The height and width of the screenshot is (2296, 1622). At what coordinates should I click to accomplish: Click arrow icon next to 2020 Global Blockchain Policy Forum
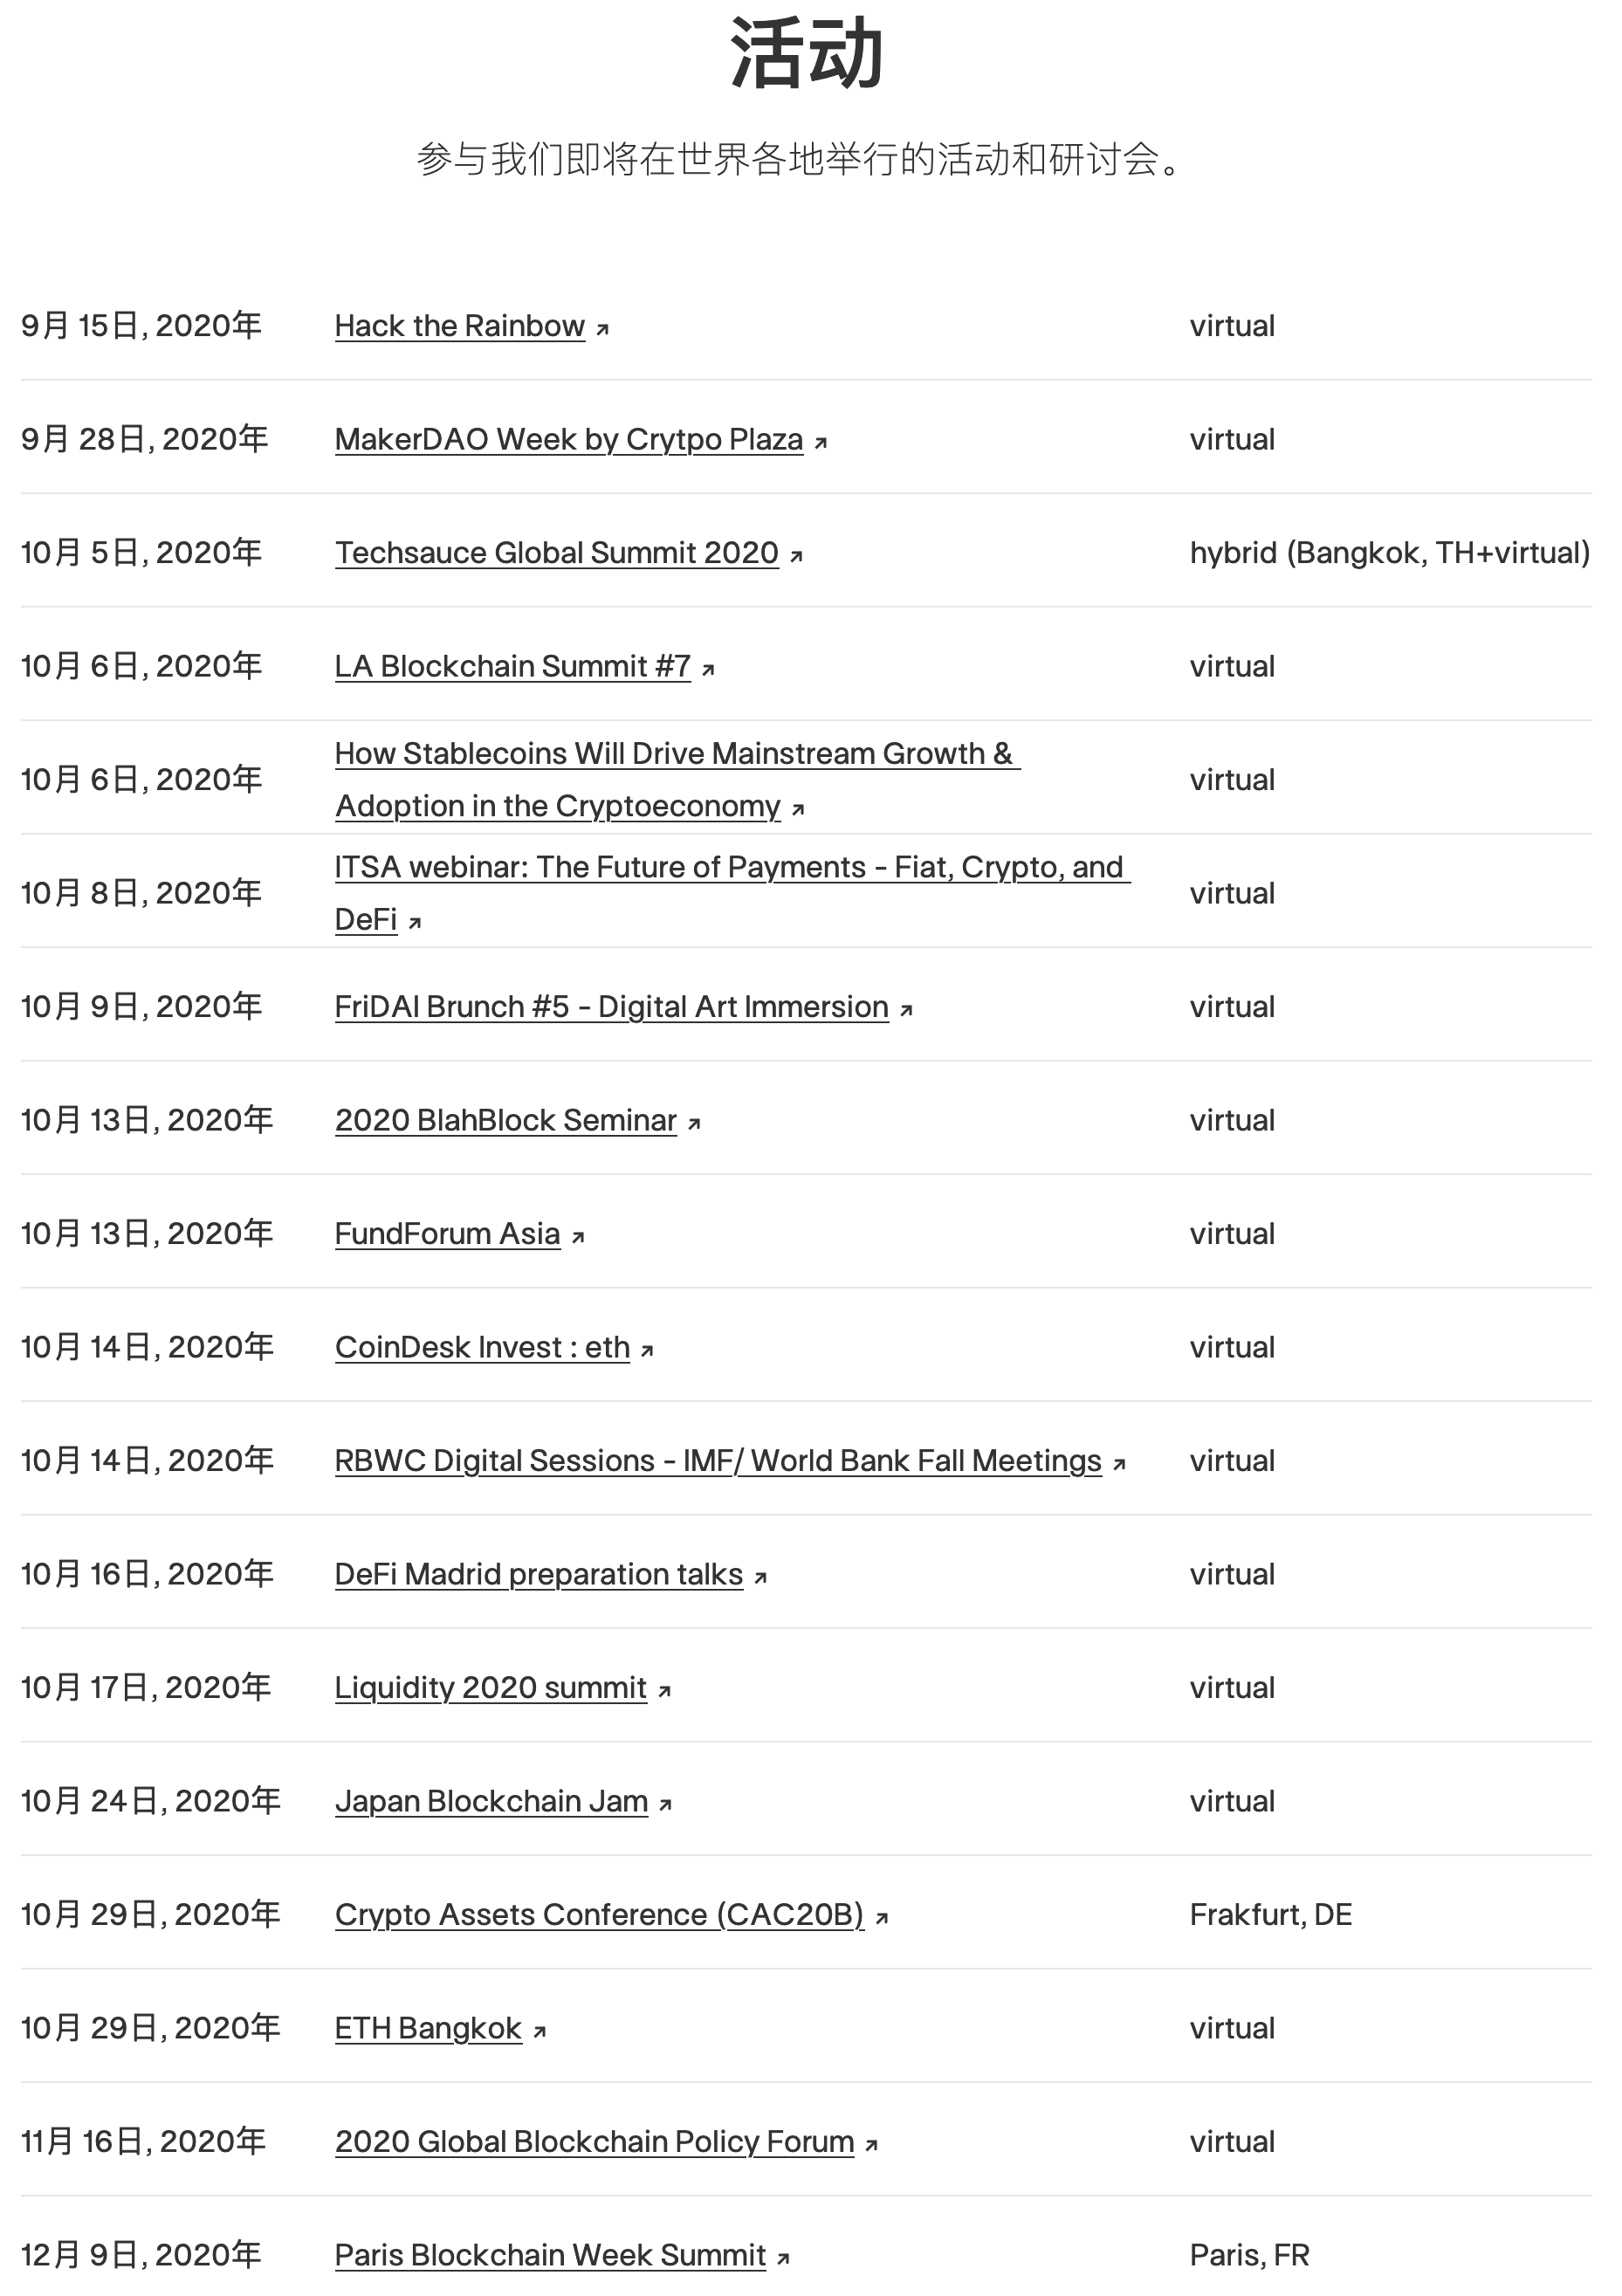[x=872, y=2145]
